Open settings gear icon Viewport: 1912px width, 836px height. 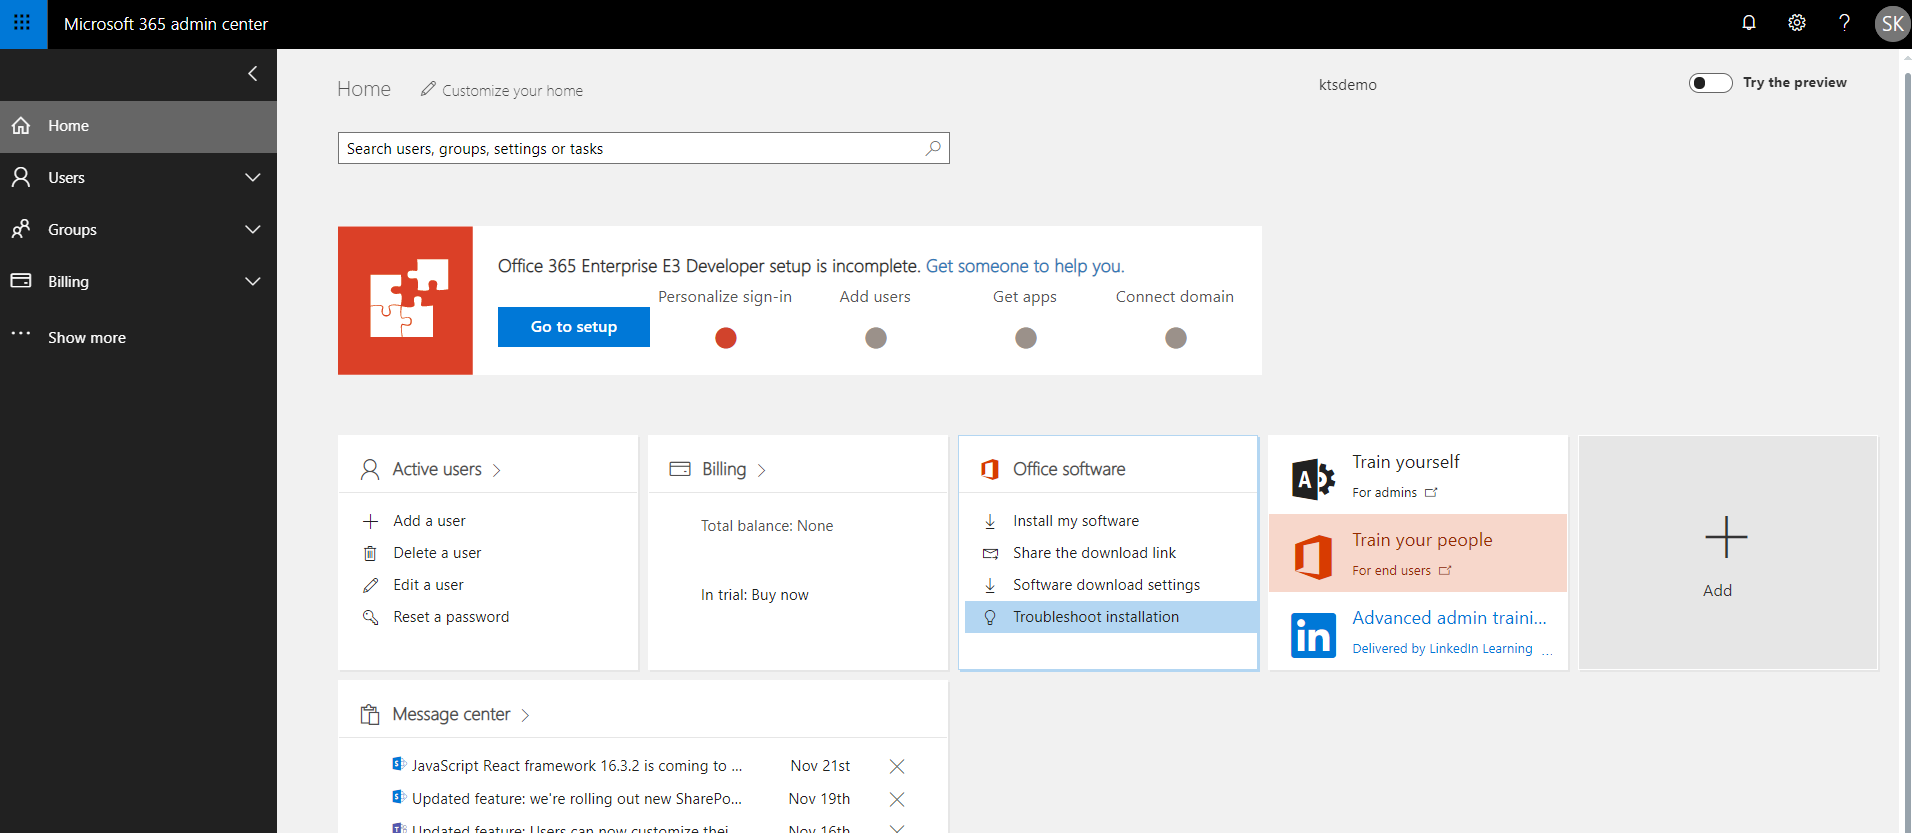point(1797,23)
